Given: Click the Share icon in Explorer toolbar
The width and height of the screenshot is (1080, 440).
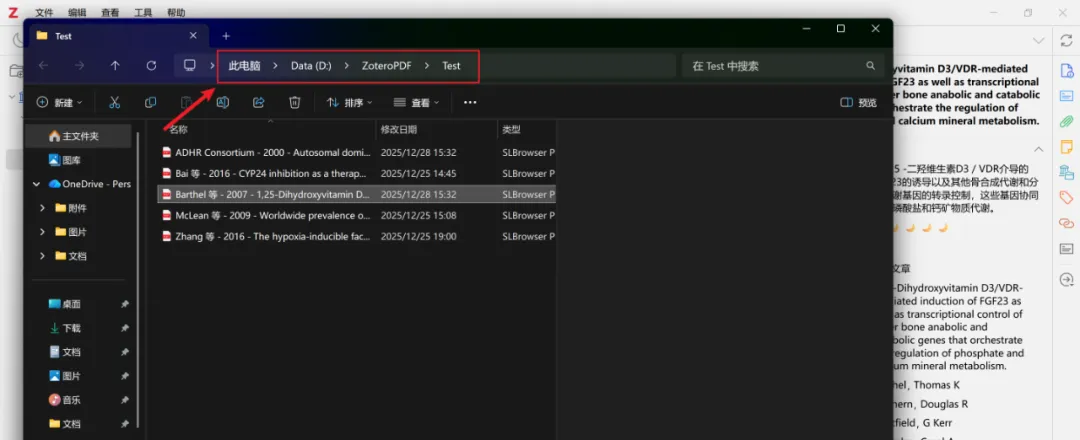Looking at the screenshot, I should (x=259, y=102).
